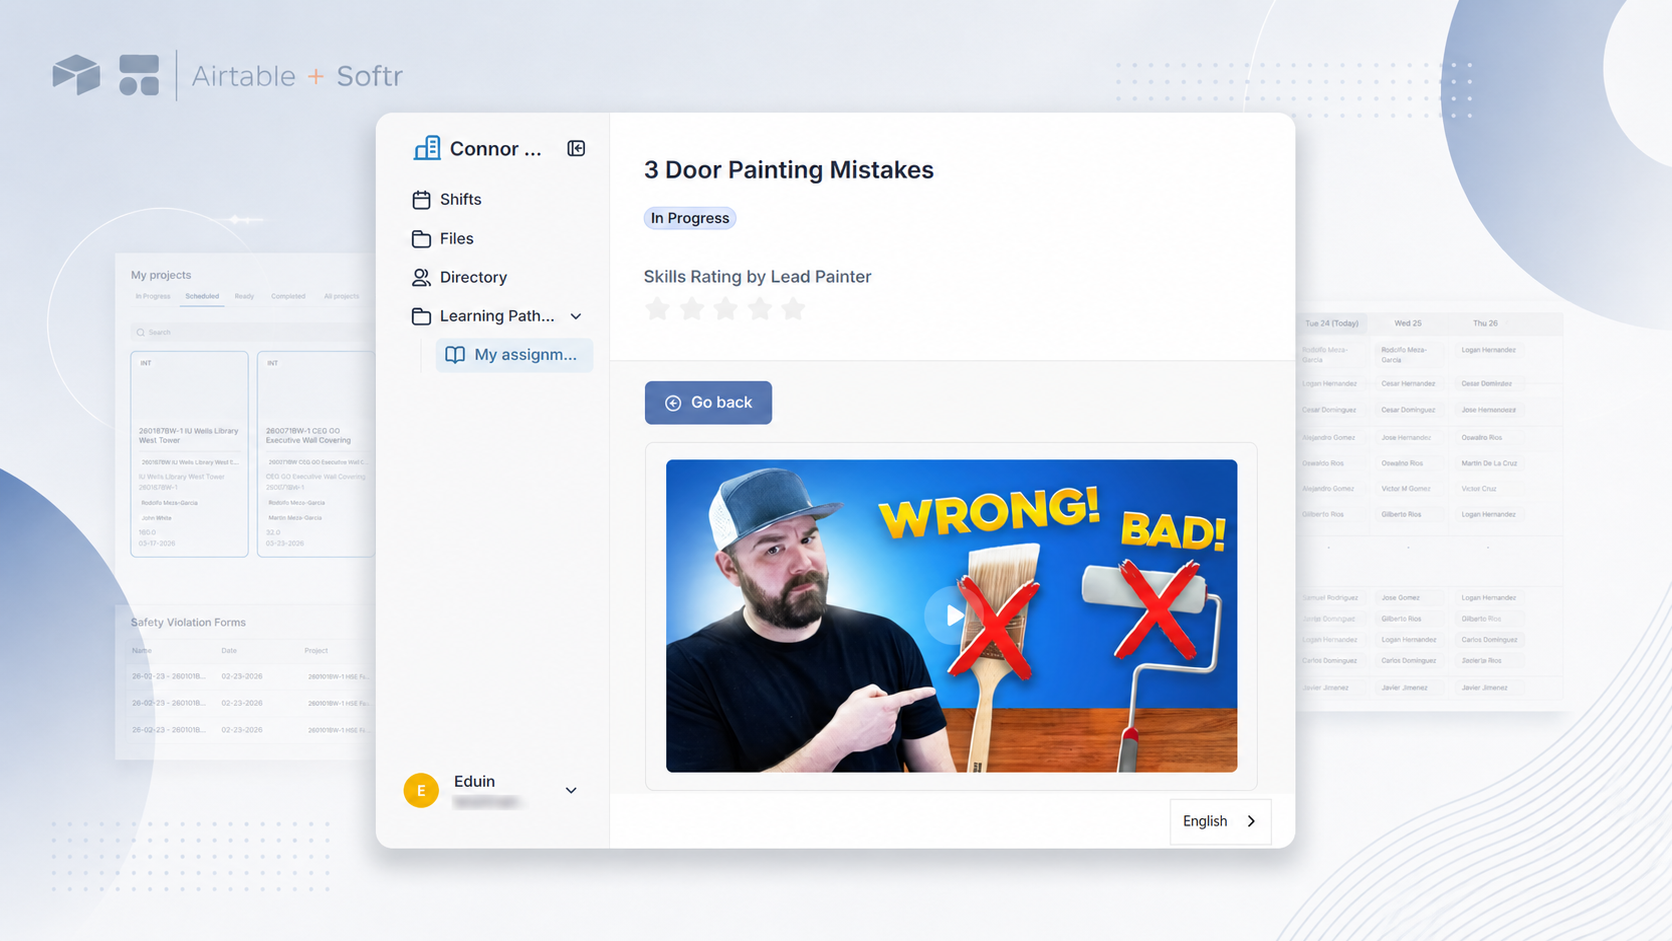
Task: Select the Thu 26 schedule column header
Action: [1485, 324]
